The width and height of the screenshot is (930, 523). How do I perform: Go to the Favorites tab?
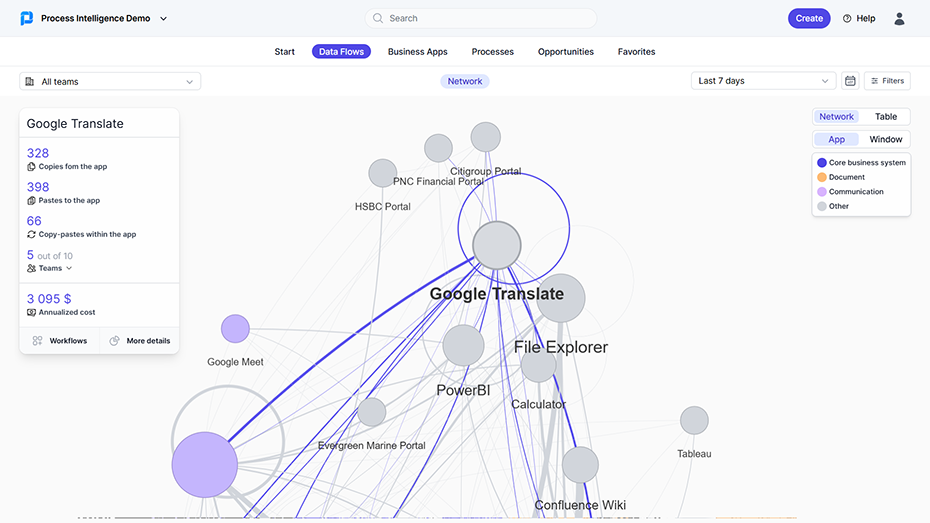click(x=636, y=52)
